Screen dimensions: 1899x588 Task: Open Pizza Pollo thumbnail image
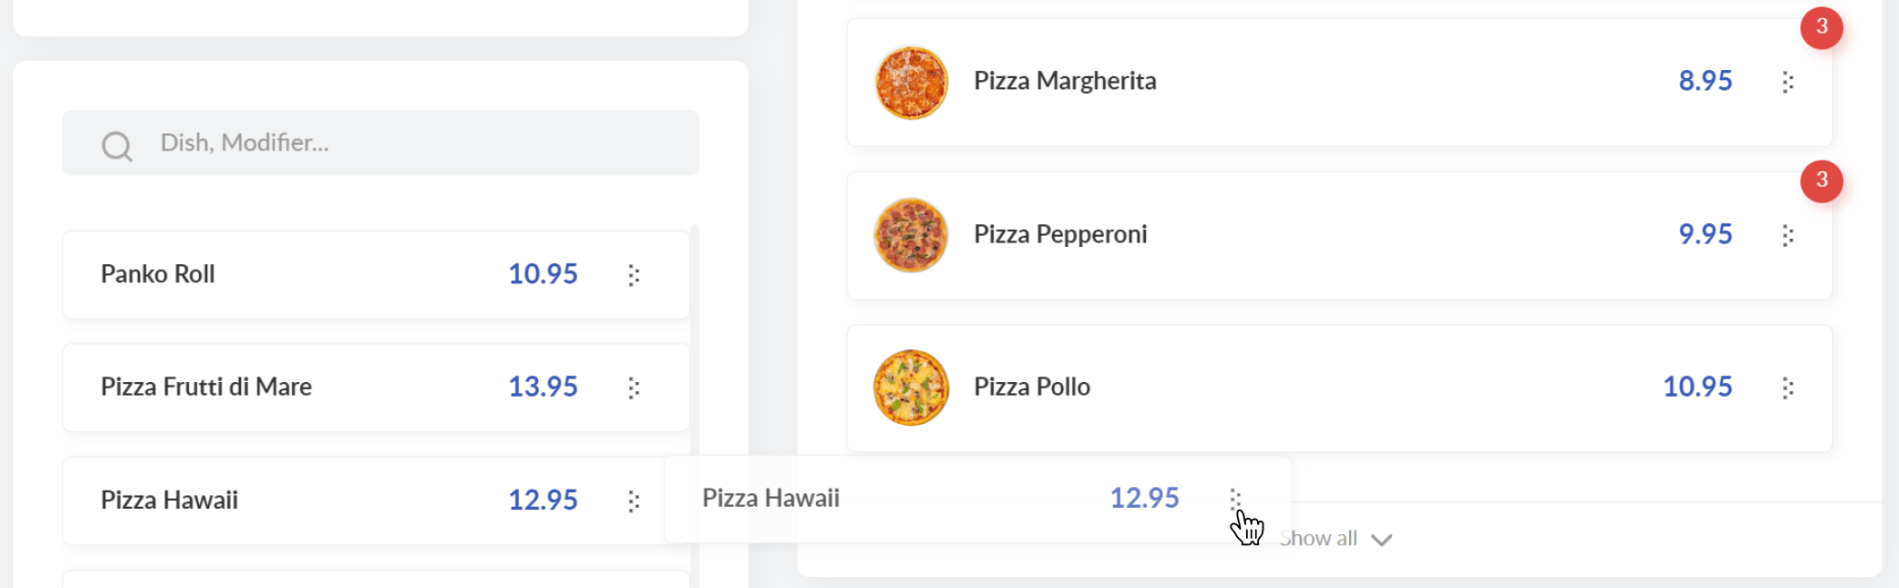(911, 388)
